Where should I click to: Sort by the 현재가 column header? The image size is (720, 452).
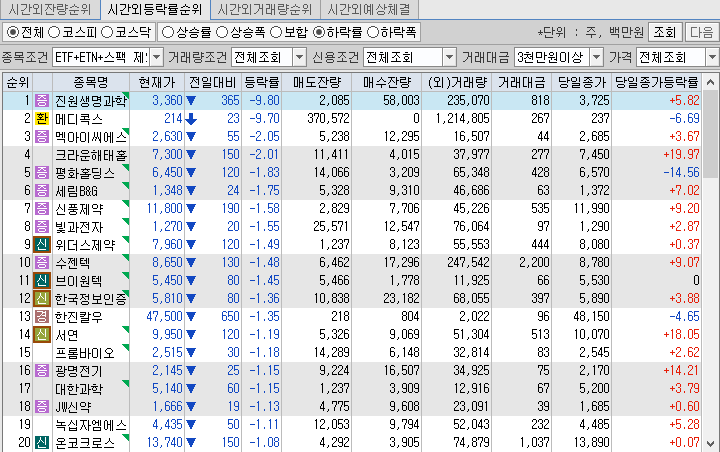[157, 82]
